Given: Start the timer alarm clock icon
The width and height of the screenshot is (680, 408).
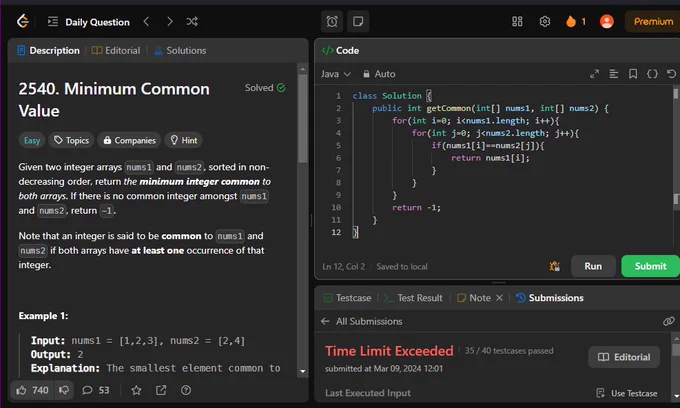Looking at the screenshot, I should coord(332,21).
